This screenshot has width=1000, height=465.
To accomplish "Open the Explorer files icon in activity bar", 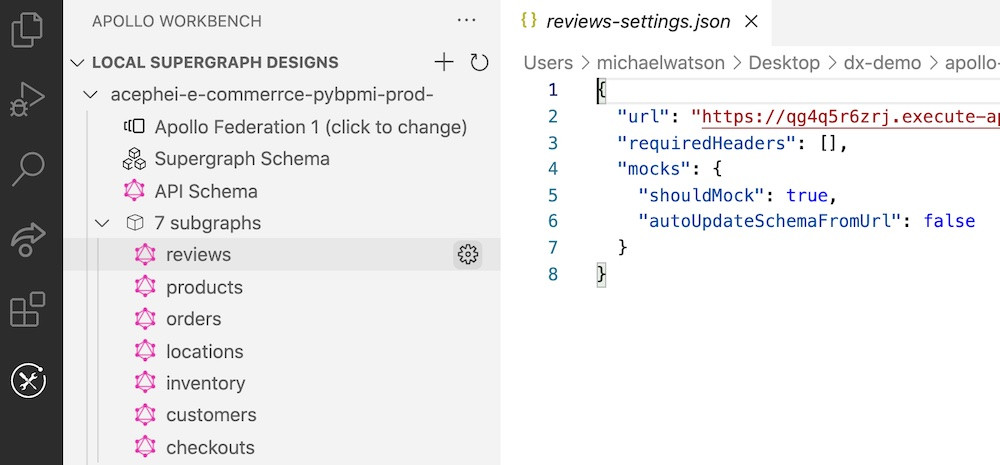I will [28, 30].
